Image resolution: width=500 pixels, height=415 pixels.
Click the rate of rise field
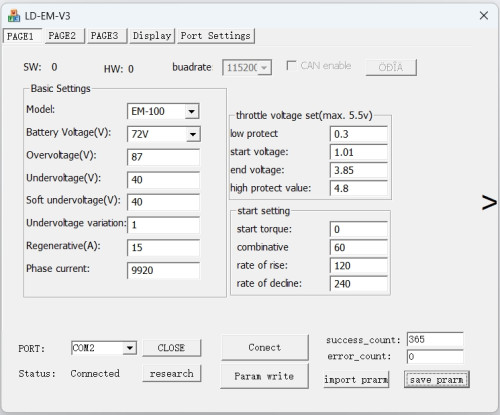pos(359,266)
